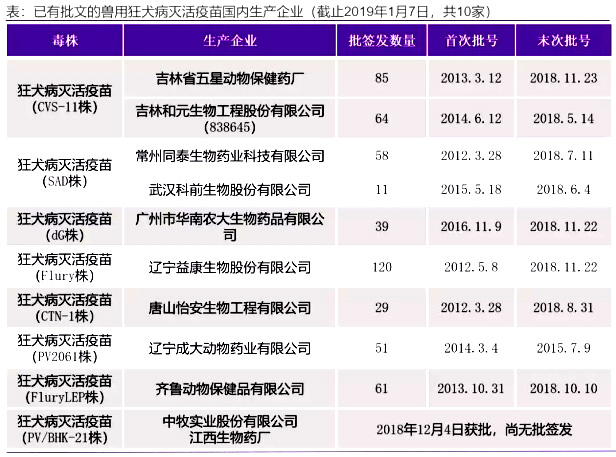Click last batch date 2018.11.23

point(563,78)
